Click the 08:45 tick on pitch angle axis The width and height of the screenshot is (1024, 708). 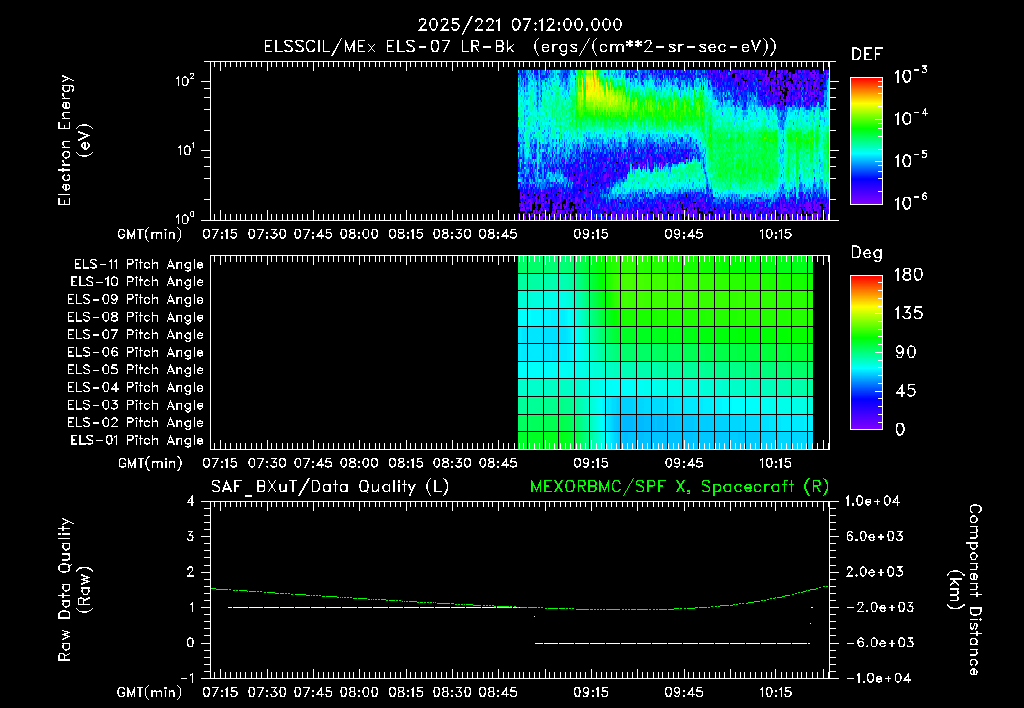pyautogui.click(x=498, y=463)
